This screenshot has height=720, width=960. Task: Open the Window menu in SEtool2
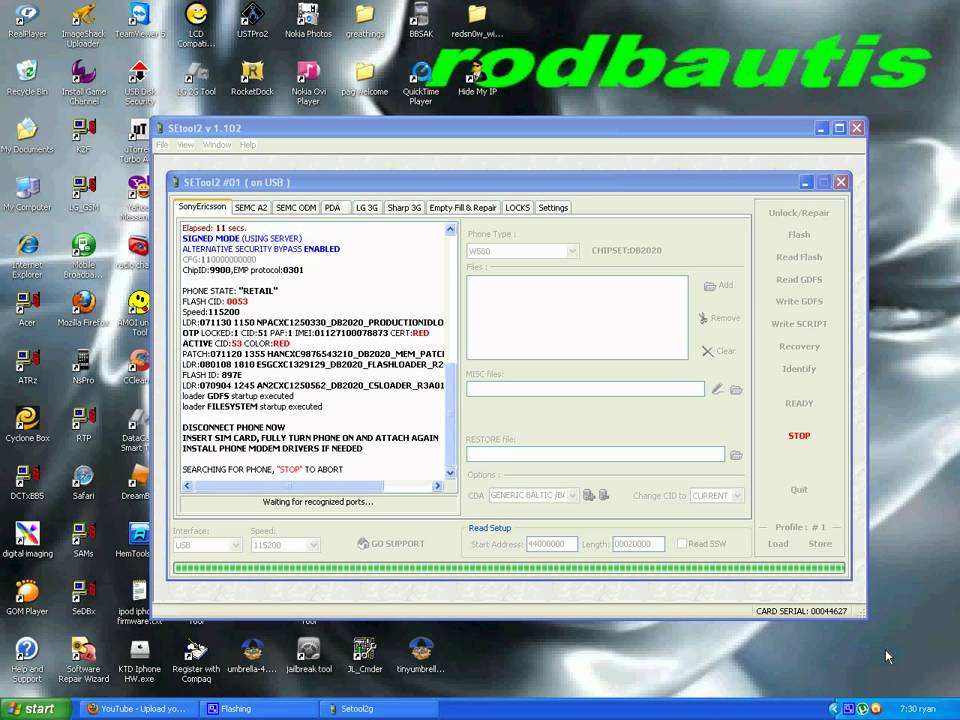click(x=217, y=145)
